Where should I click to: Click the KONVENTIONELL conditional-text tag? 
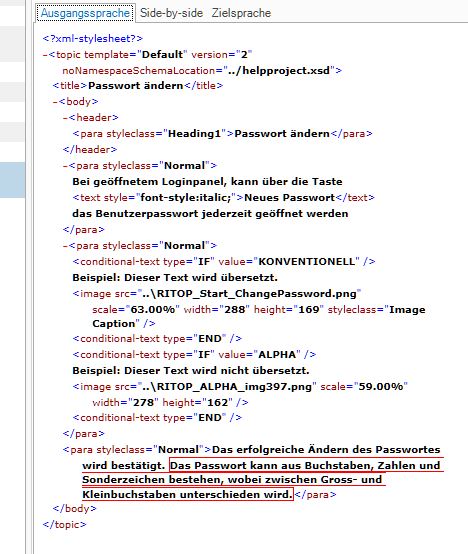click(224, 261)
